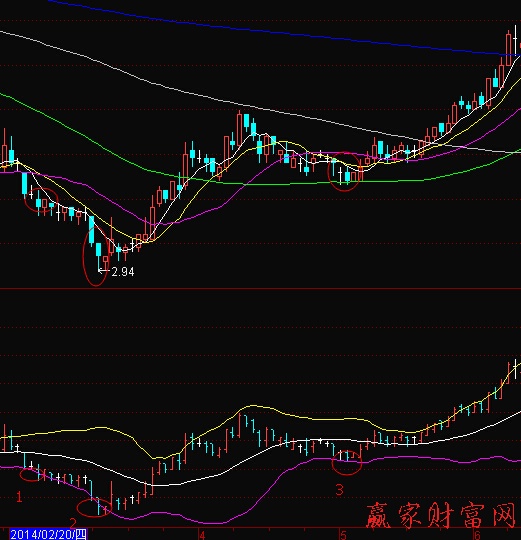Select month marker 4 on time axis
The height and width of the screenshot is (540, 521).
click(202, 535)
